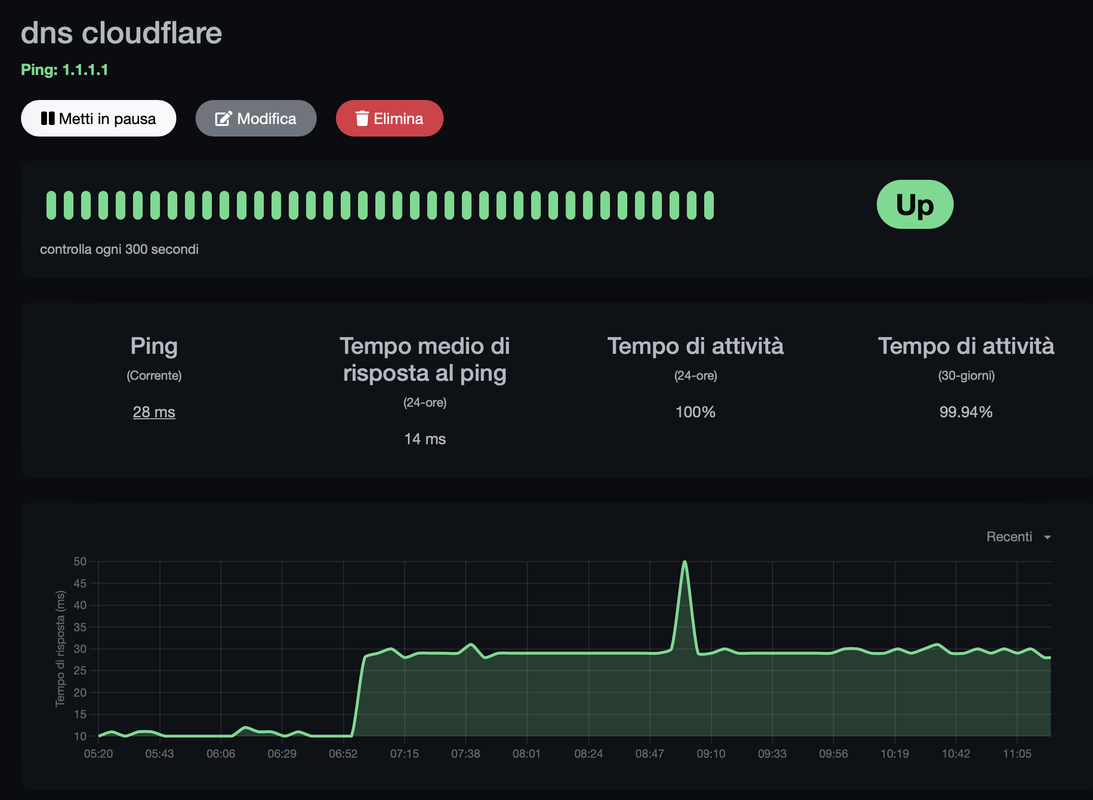The height and width of the screenshot is (800, 1093).
Task: Click the last heartbeat bar on the right
Action: pos(709,206)
